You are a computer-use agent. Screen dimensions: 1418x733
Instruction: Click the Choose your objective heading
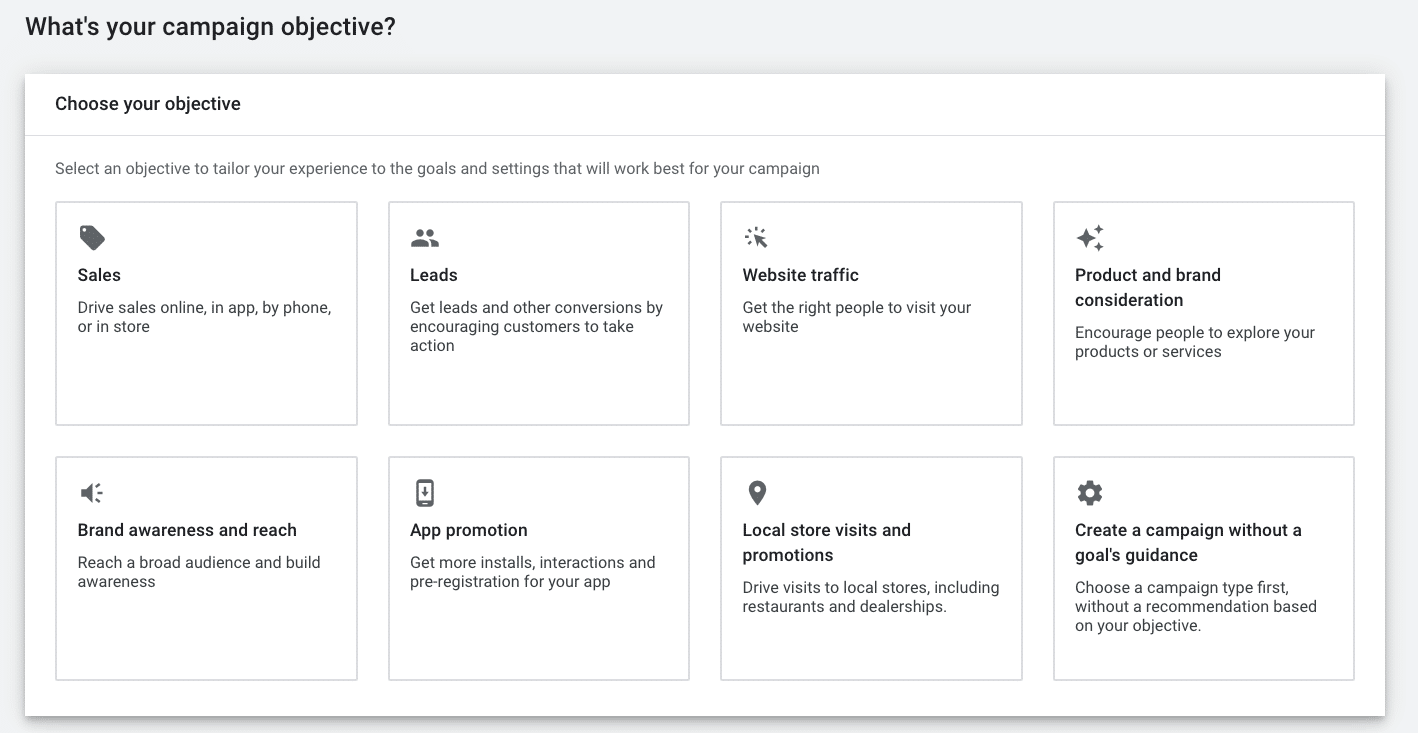tap(147, 103)
